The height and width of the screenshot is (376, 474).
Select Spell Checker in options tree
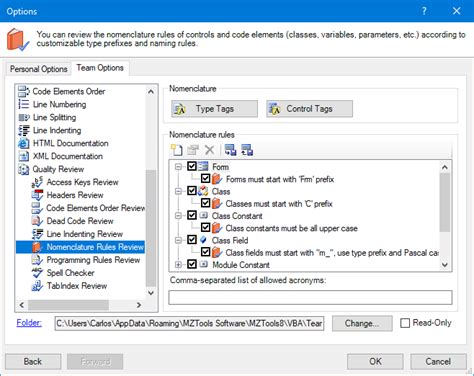[x=71, y=273]
